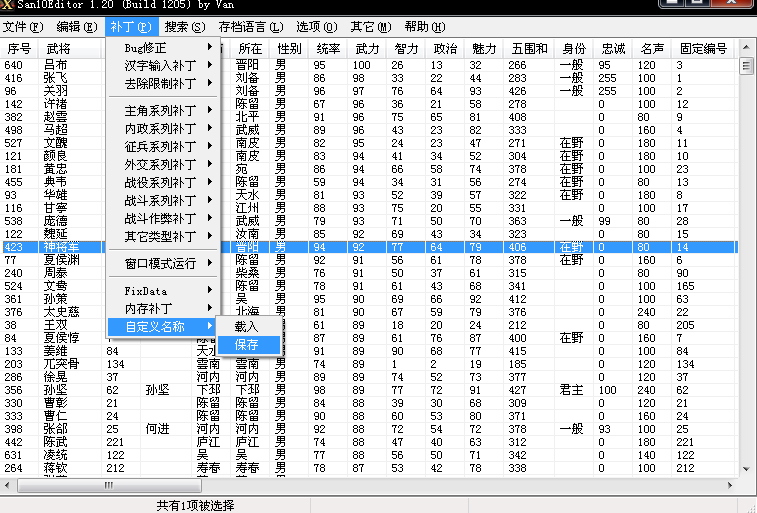Choose 载入 in the 自定义名称 submenu
This screenshot has height=513, width=757.
[x=246, y=326]
